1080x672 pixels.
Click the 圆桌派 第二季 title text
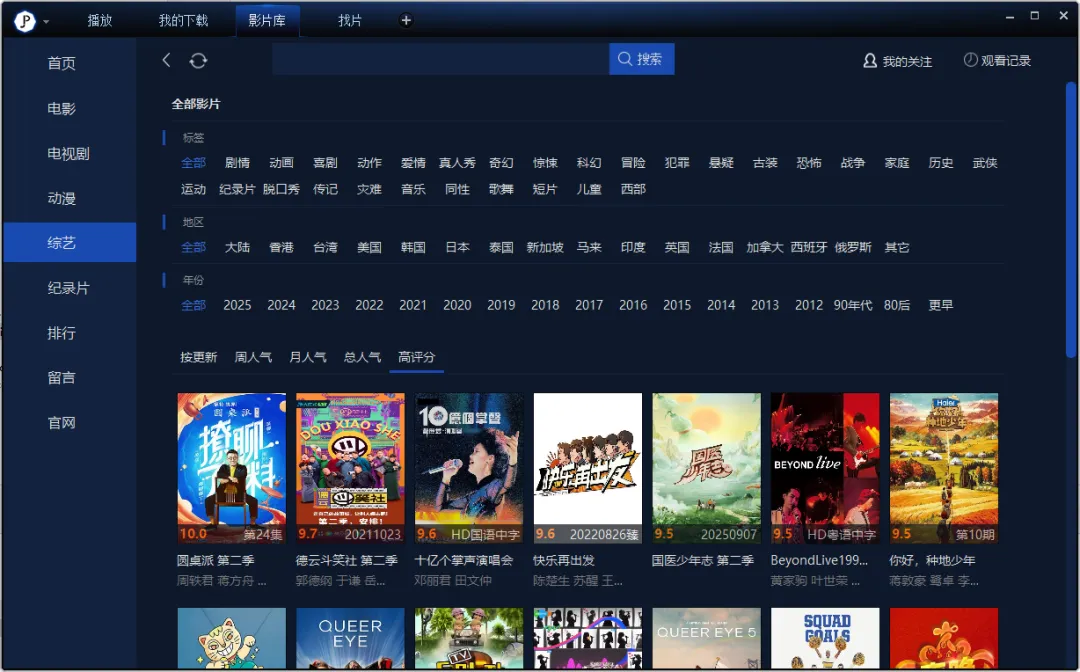pyautogui.click(x=216, y=560)
